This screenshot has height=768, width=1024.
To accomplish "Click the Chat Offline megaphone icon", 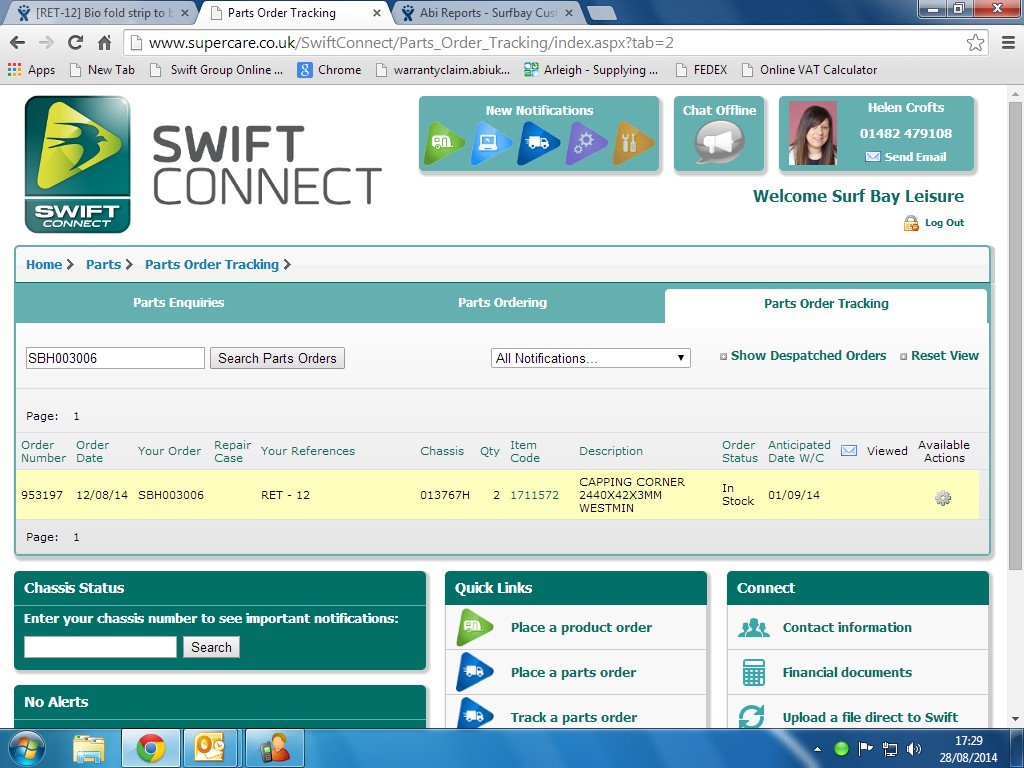I will [719, 142].
